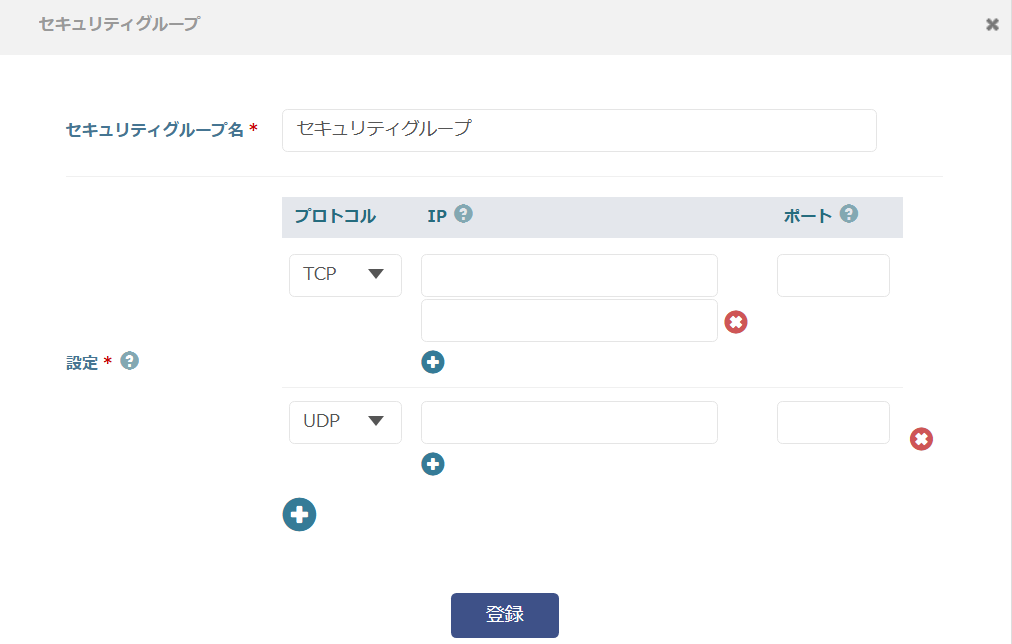Image resolution: width=1012 pixels, height=644 pixels.
Task: Close the セキュリティグループ dialog
Action: tap(992, 25)
